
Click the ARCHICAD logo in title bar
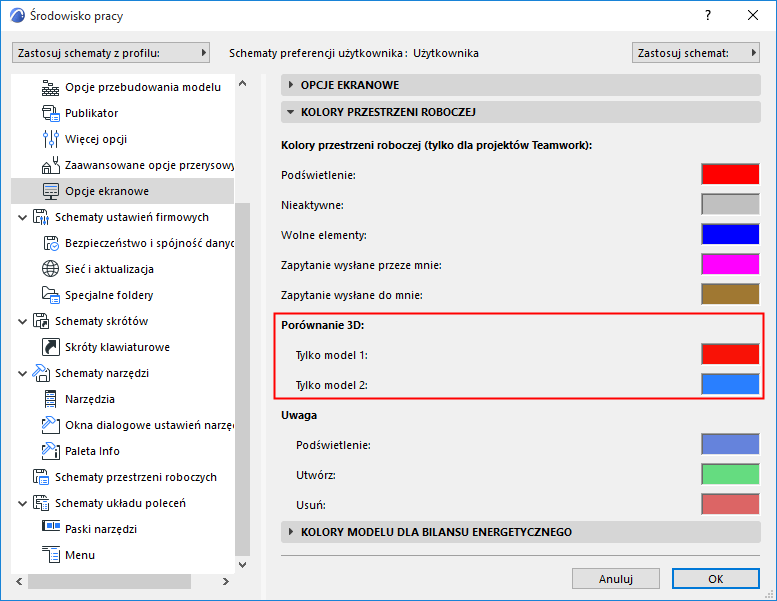tap(17, 15)
